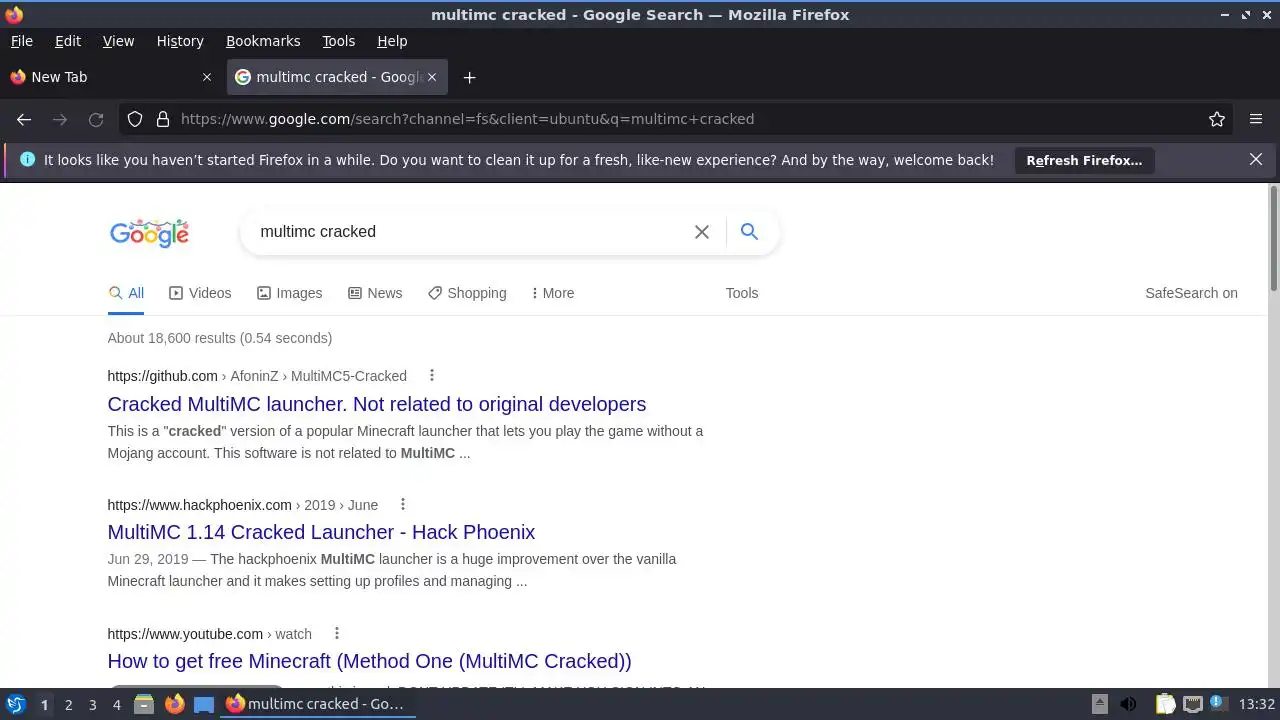Open the desktop start menu icon

[x=16, y=704]
